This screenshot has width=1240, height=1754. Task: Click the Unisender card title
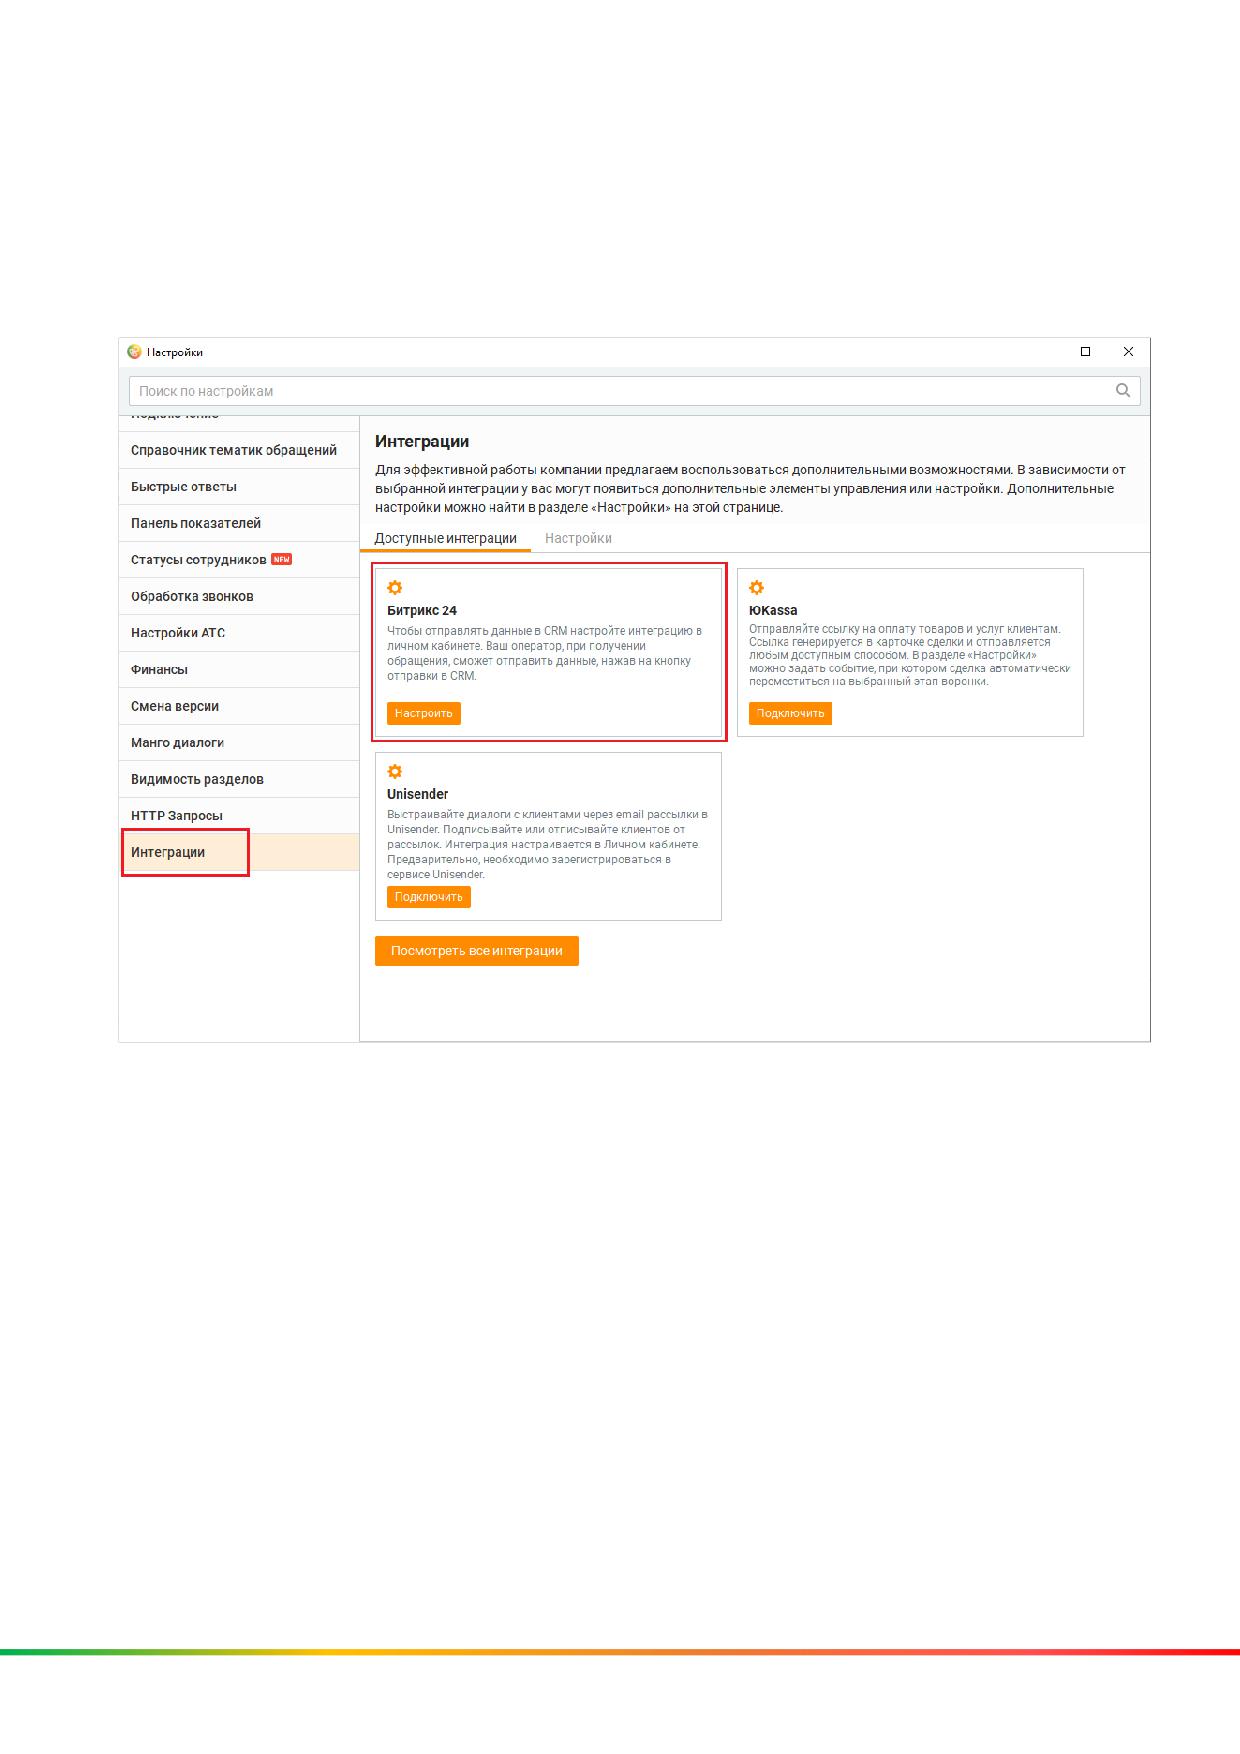pos(417,794)
